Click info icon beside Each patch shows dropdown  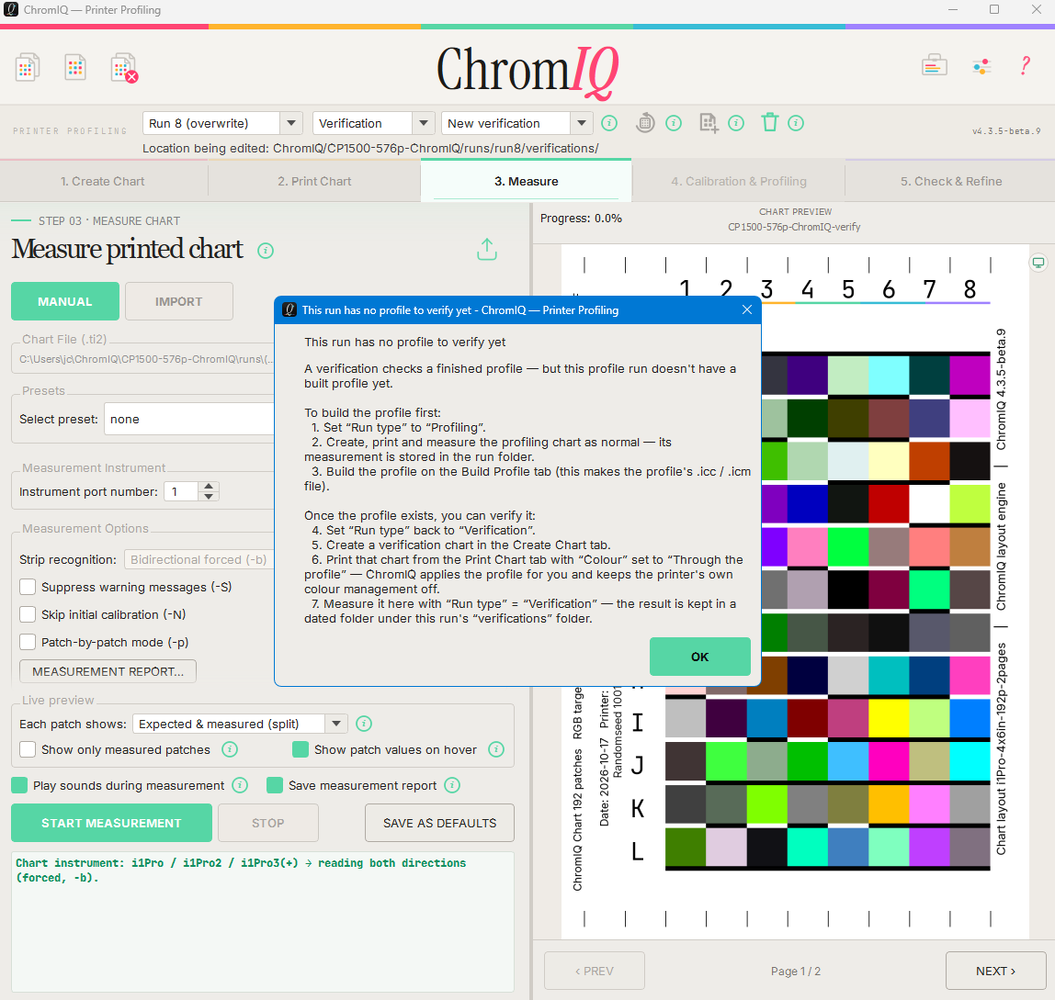click(x=364, y=724)
